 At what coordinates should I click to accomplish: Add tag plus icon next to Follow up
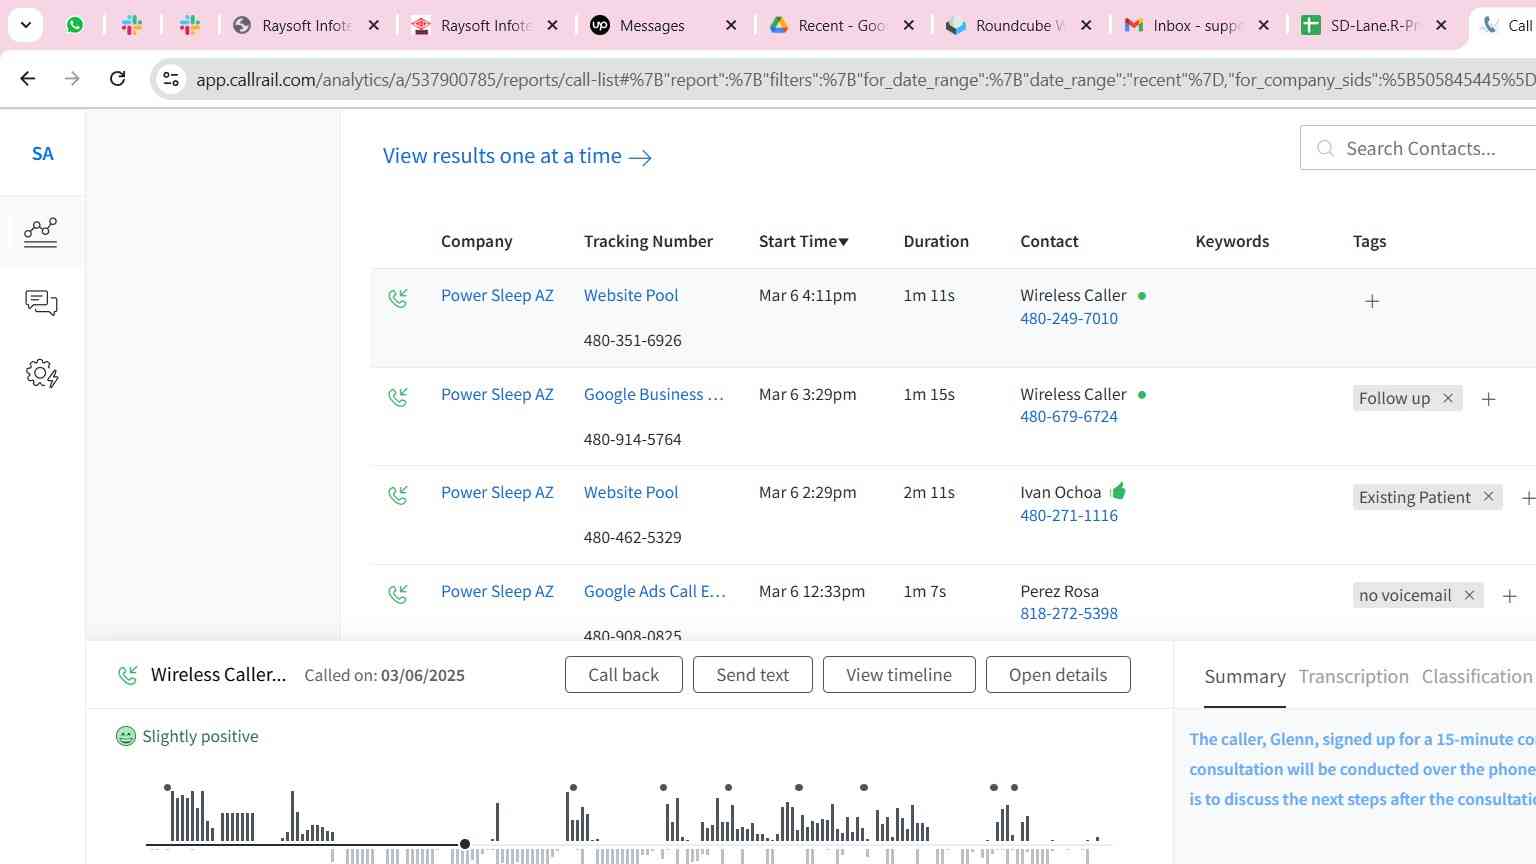point(1488,399)
